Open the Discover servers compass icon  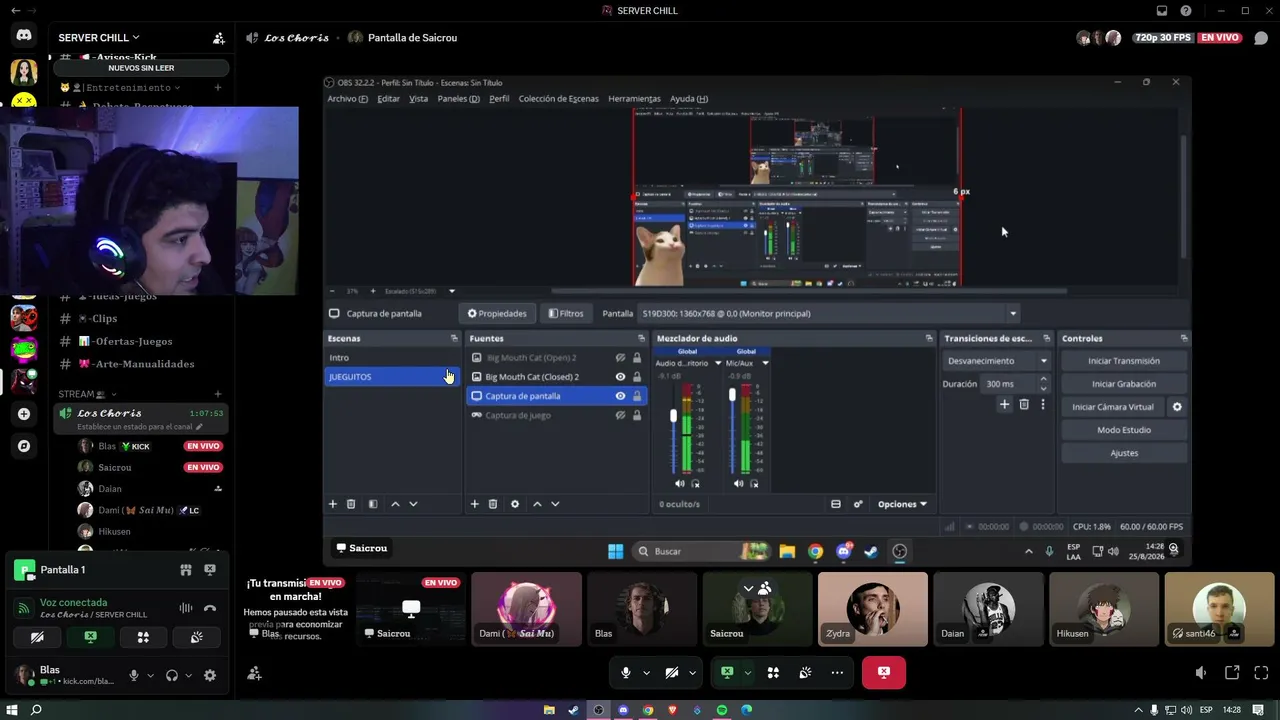(24, 446)
